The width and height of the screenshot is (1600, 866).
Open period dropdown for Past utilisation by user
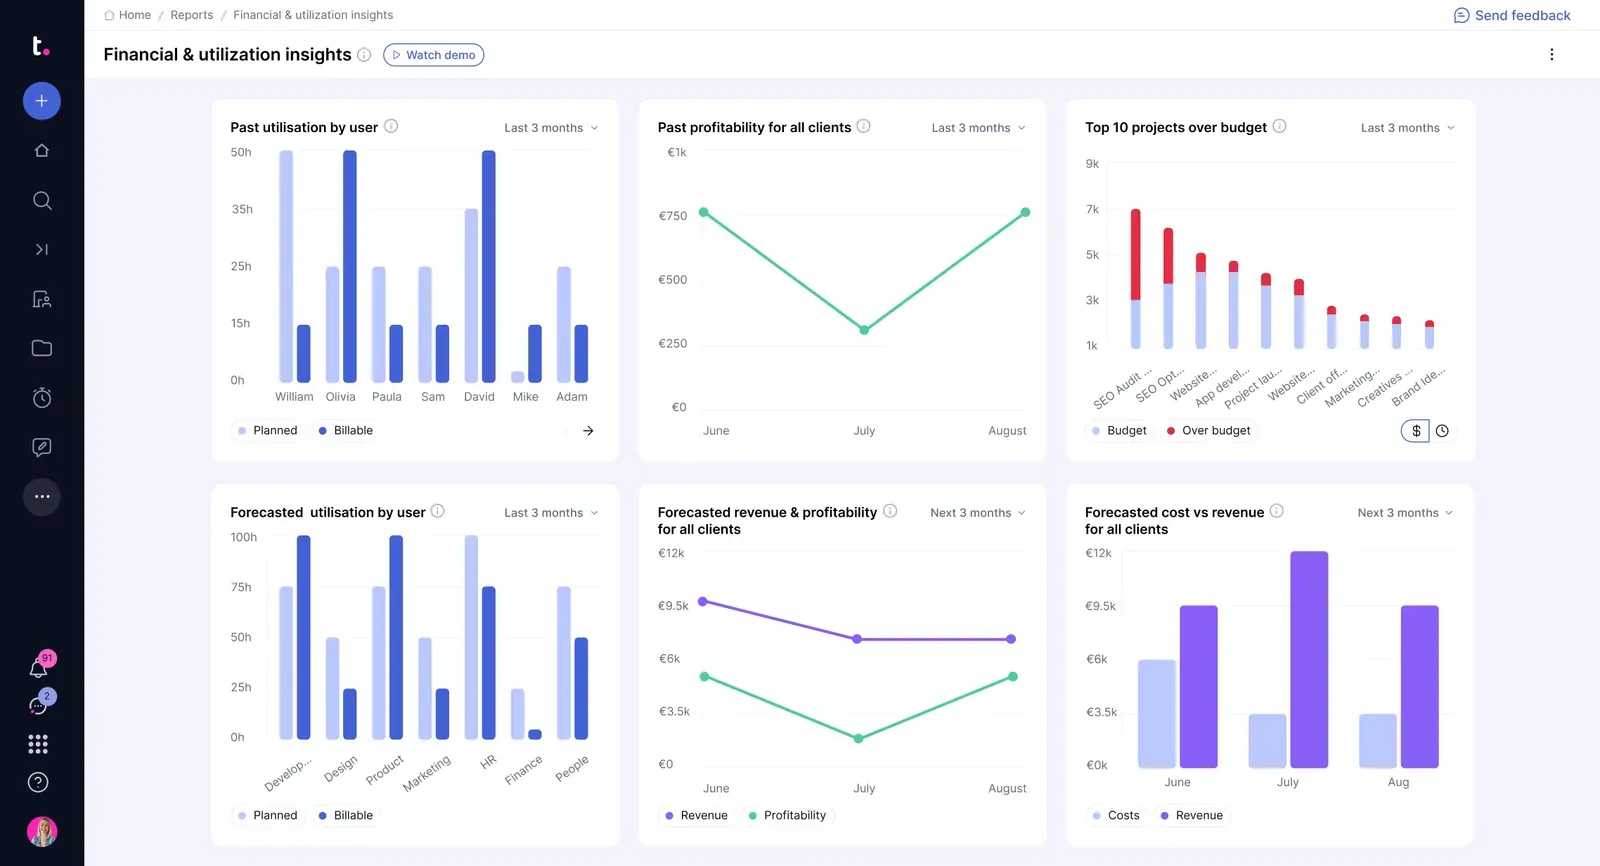point(551,128)
